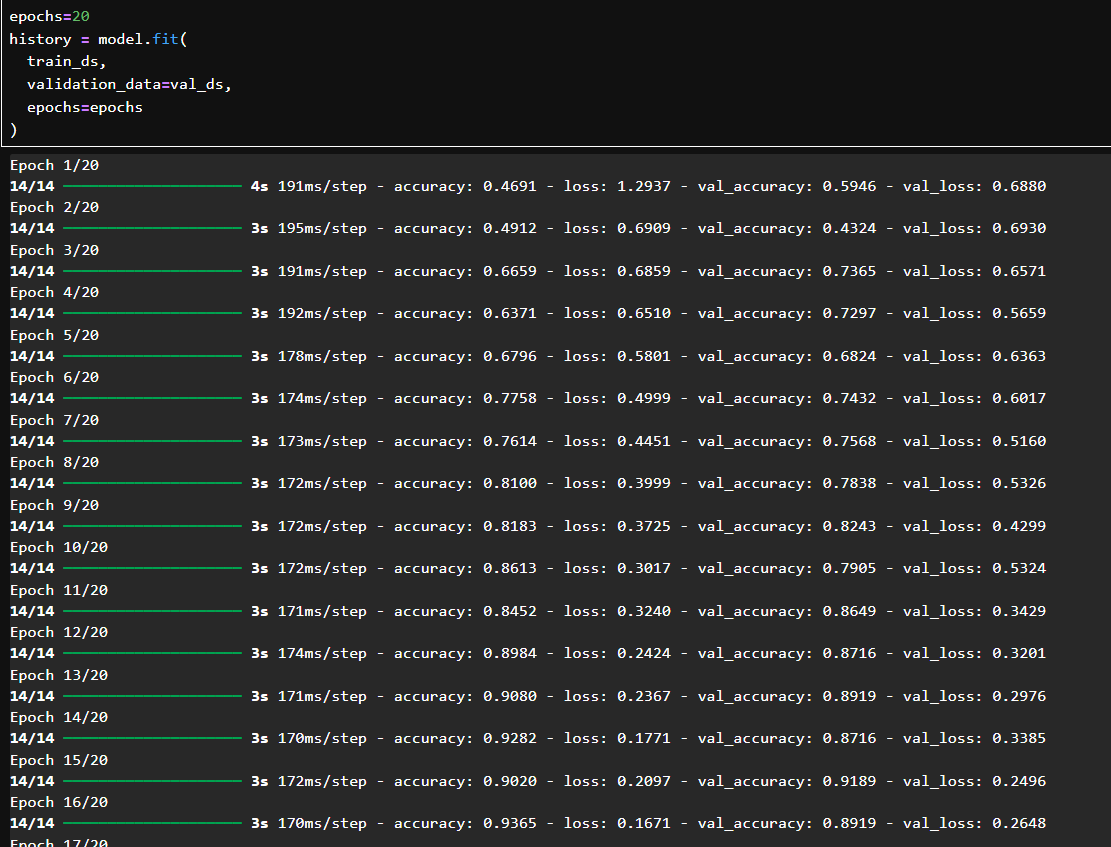Click epoch 6 loss value 0.4999
Screen dimensions: 1111x847
644,398
